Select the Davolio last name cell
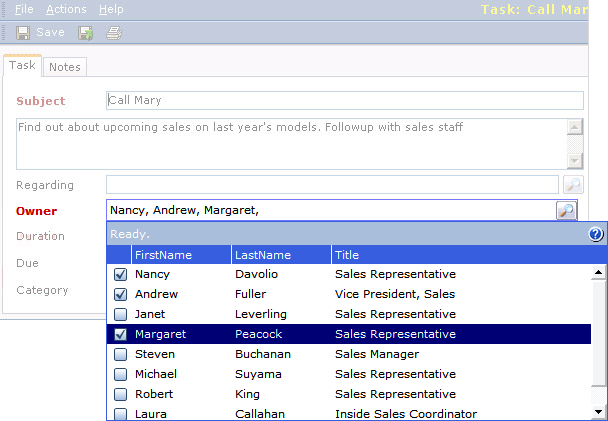The height and width of the screenshot is (421, 608). coord(256,274)
